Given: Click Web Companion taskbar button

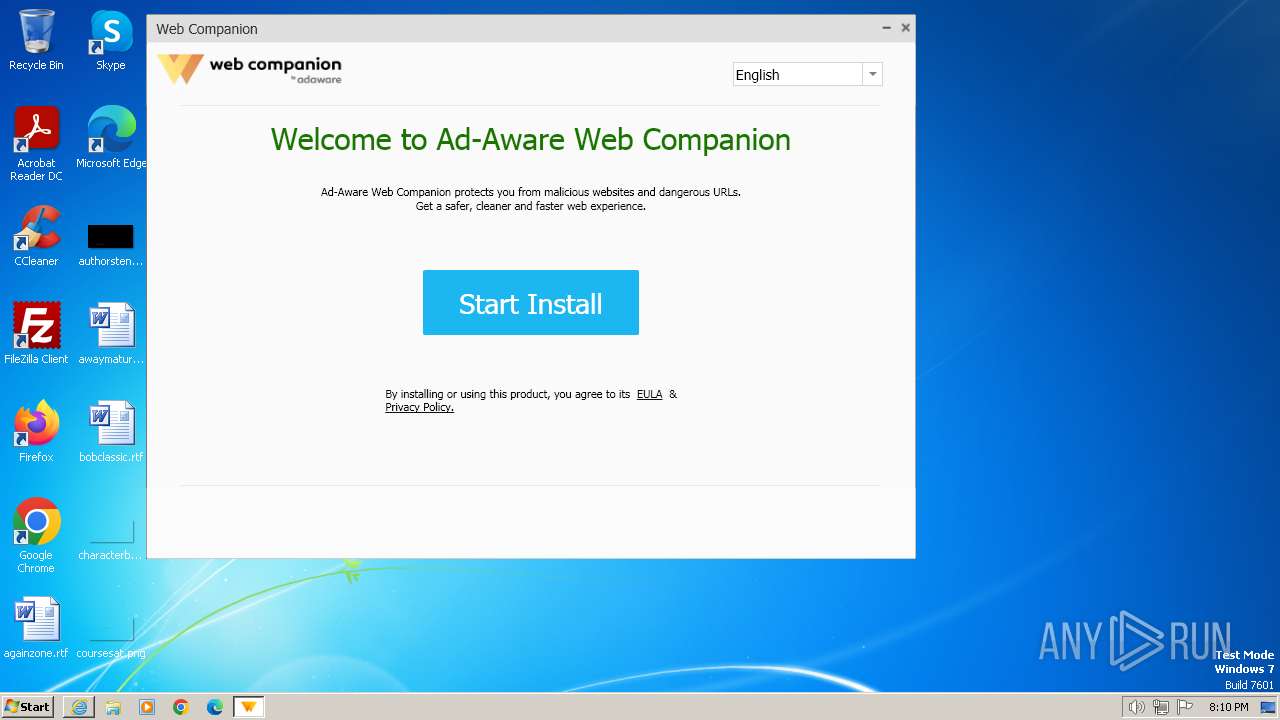Looking at the screenshot, I should [249, 707].
